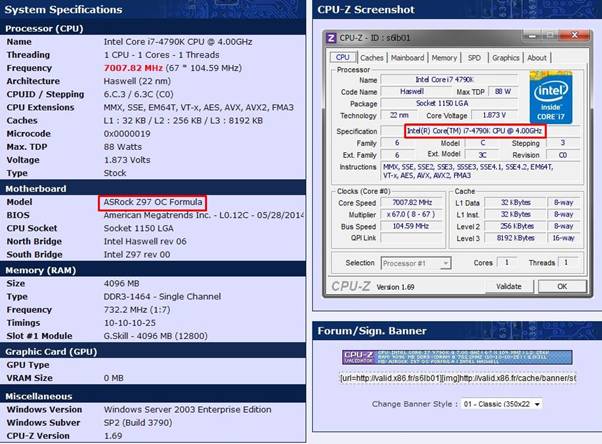Image resolution: width=602 pixels, height=444 pixels.
Task: Click the ASRock Z97 OC Formula model text
Action: point(152,202)
